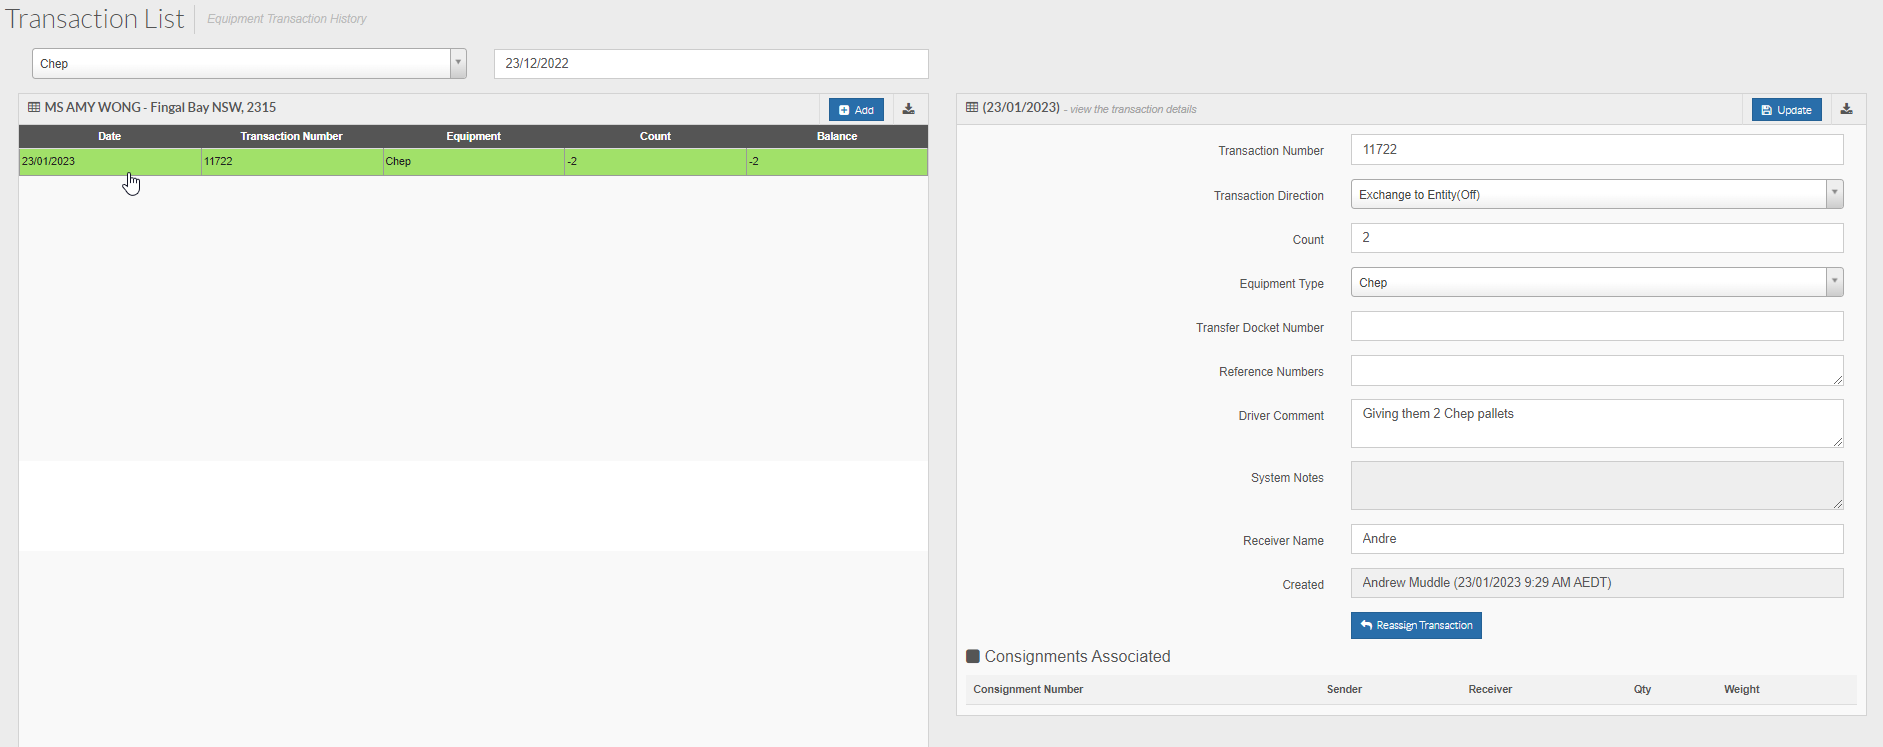Open the Transaction Direction dropdown
1883x747 pixels.
1597,194
